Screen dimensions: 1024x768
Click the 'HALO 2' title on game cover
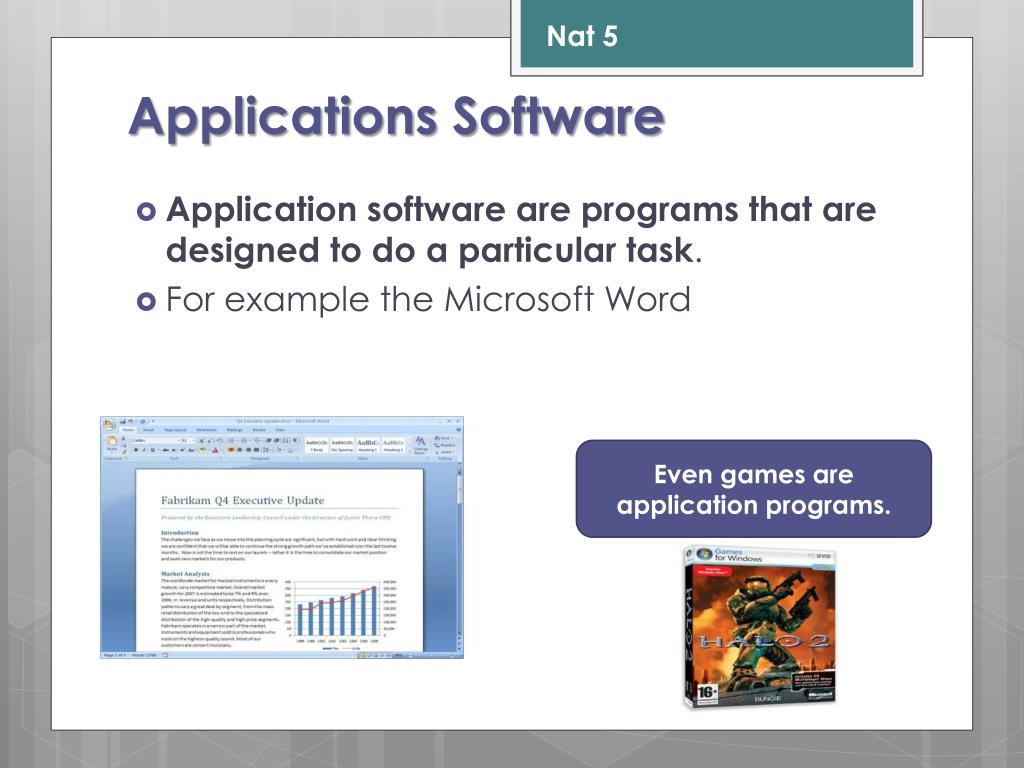(x=765, y=641)
